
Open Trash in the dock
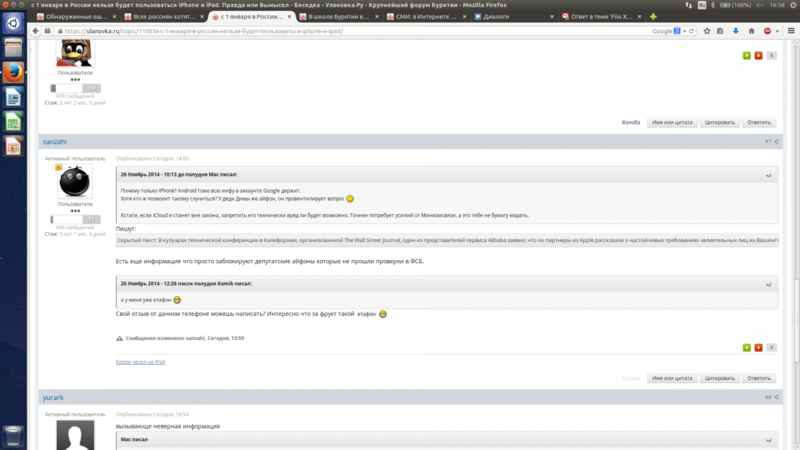[13, 436]
